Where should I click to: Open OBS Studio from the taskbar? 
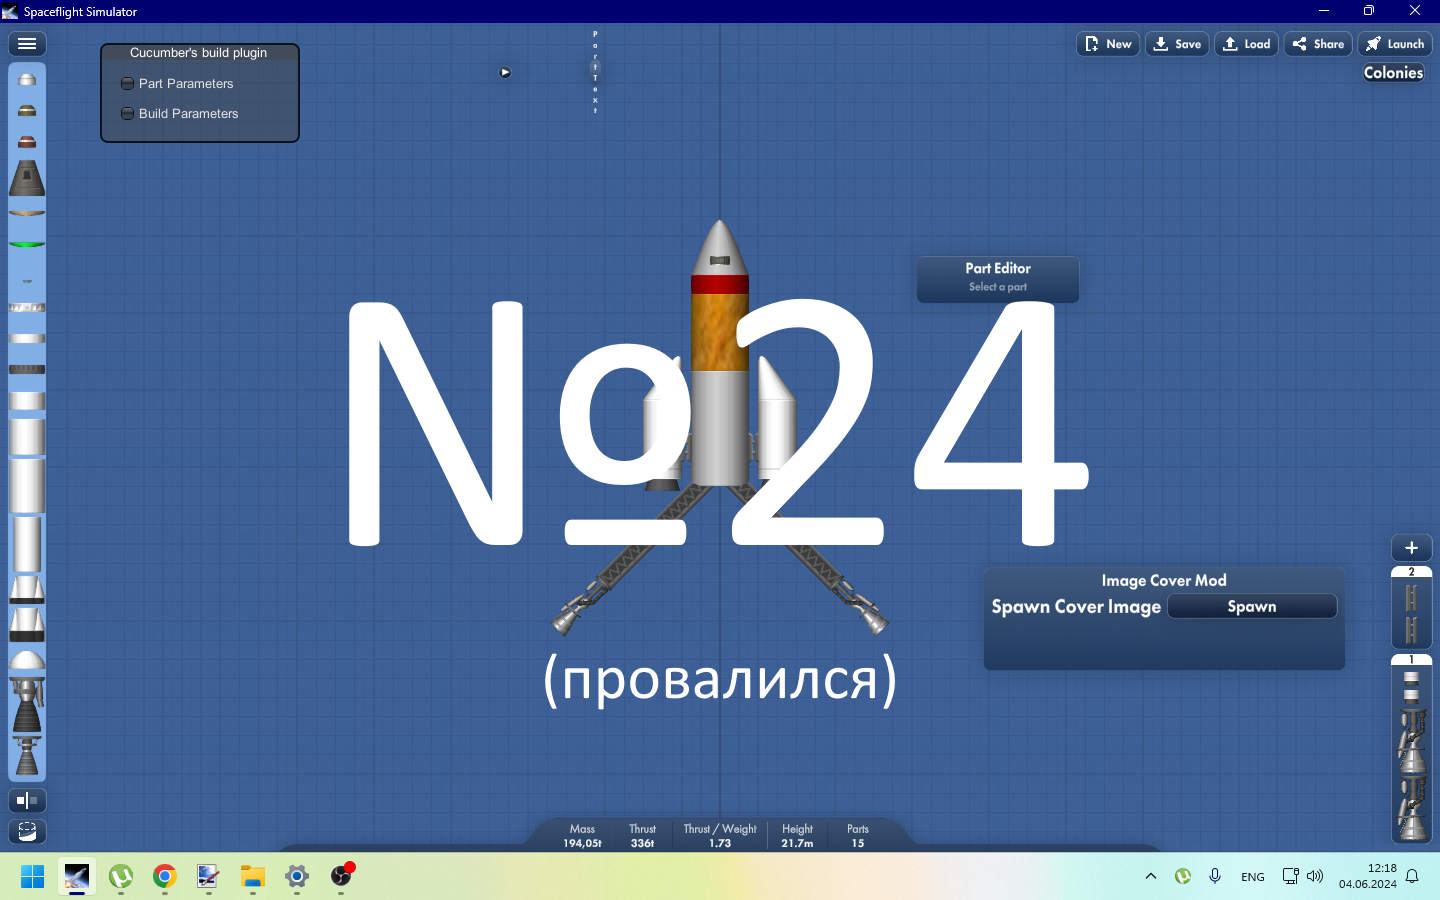pyautogui.click(x=341, y=877)
